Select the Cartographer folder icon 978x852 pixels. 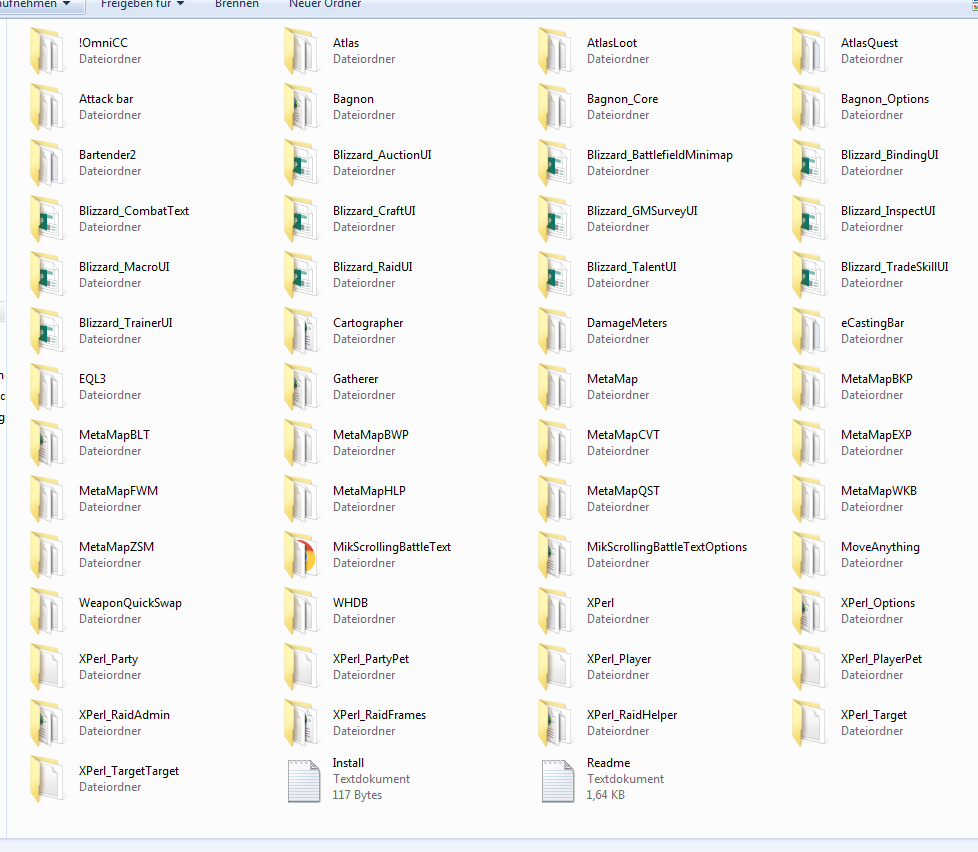(x=301, y=331)
